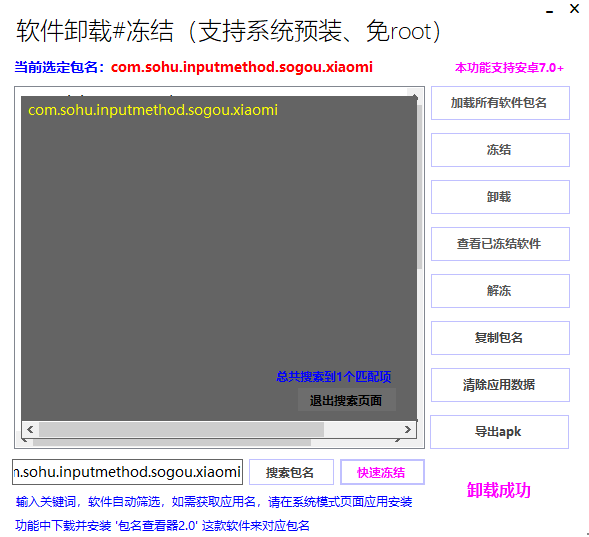
Task: Click 本功能支持安卓7.0+ notice text
Action: (x=509, y=68)
